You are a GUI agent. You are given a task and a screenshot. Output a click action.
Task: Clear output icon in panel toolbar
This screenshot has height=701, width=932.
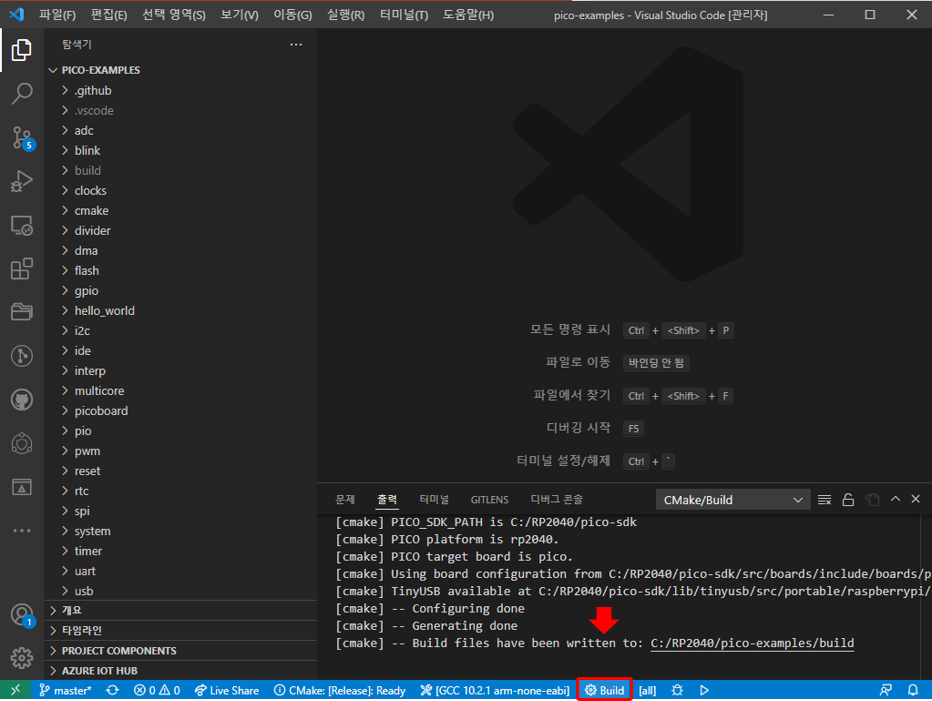coord(824,500)
